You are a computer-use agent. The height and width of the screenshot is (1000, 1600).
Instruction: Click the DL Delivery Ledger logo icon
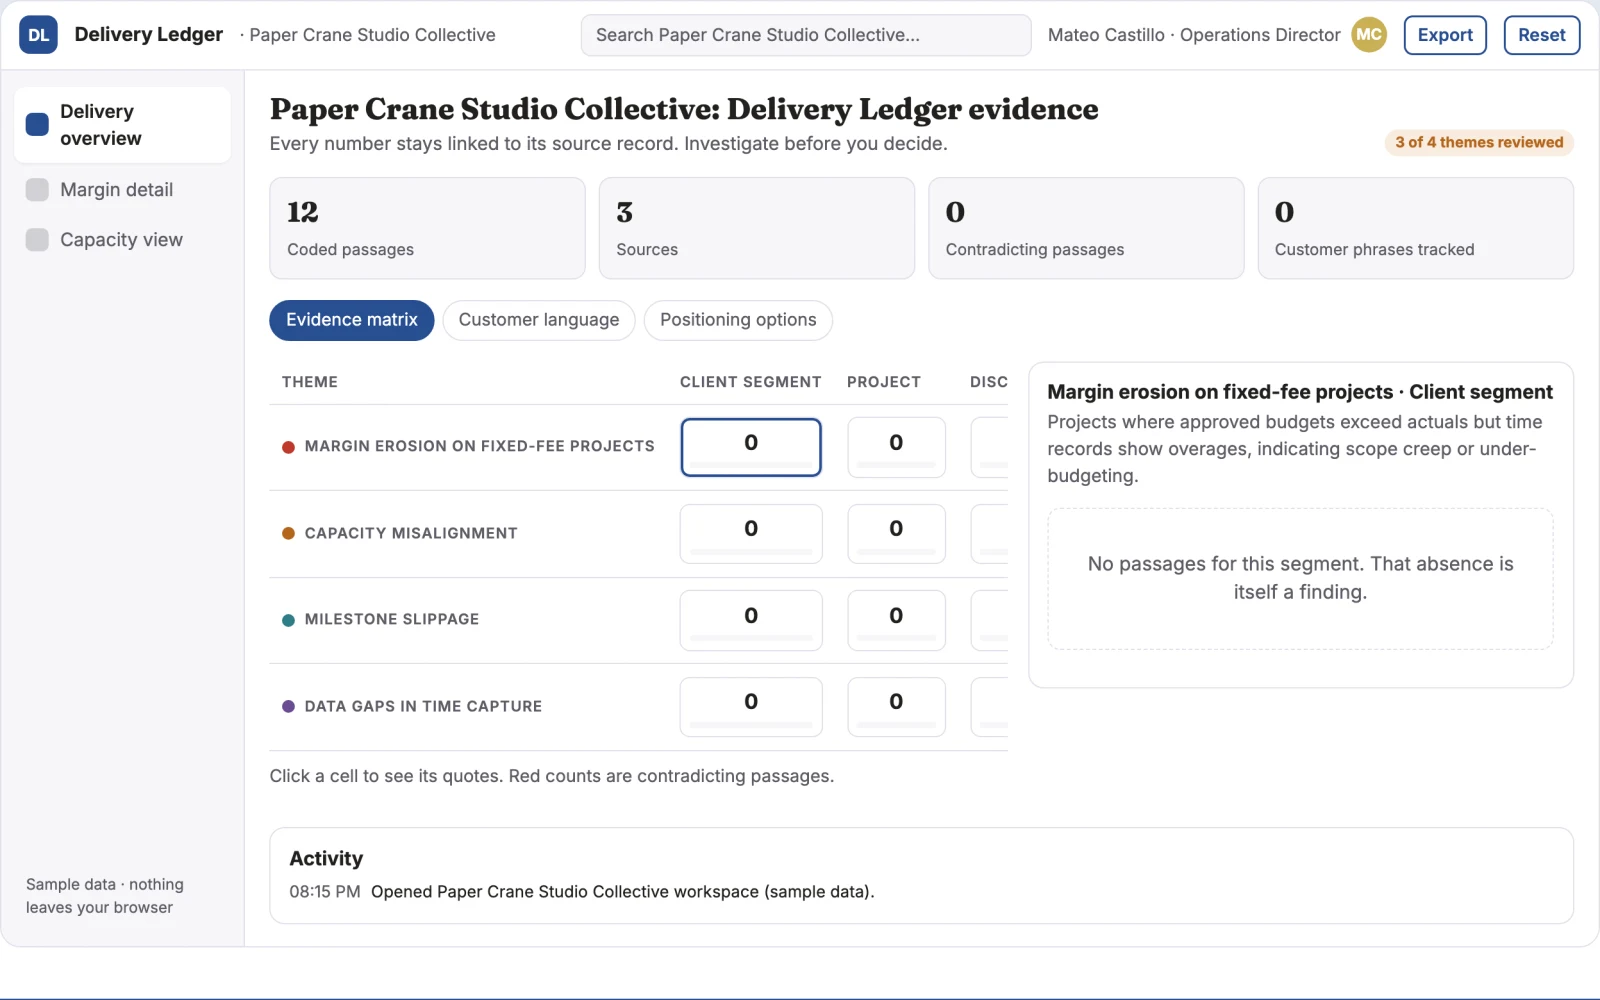coord(38,35)
